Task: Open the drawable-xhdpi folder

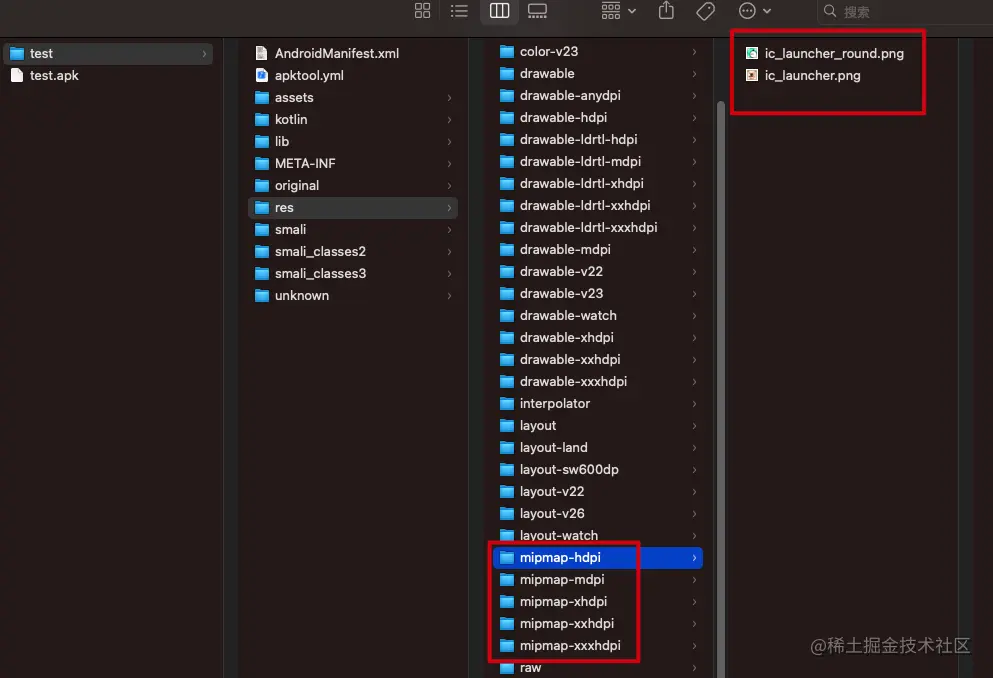Action: coord(598,337)
